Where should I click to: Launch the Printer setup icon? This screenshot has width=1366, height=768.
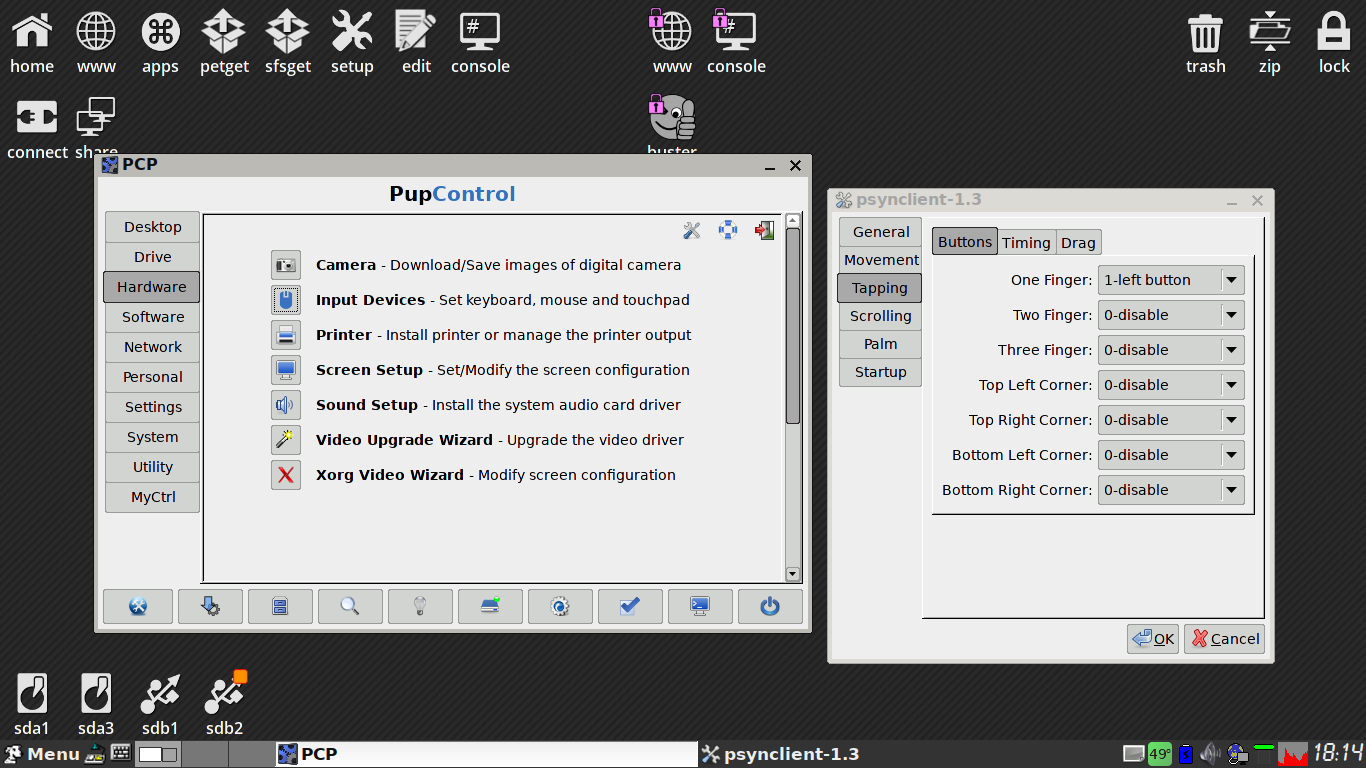pyautogui.click(x=286, y=335)
